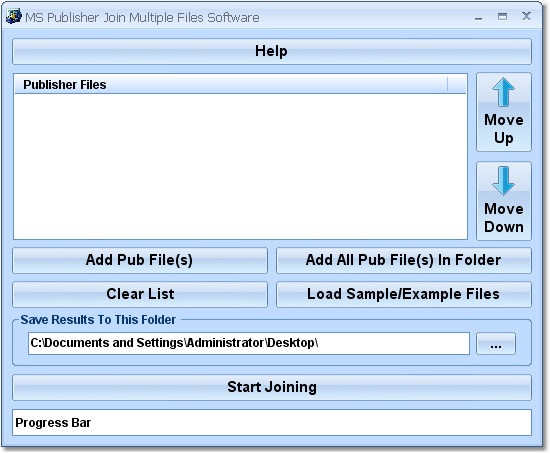Viewport: 550px width, 454px height.
Task: Click Add All Pub File(s) In Folder
Action: click(x=404, y=260)
